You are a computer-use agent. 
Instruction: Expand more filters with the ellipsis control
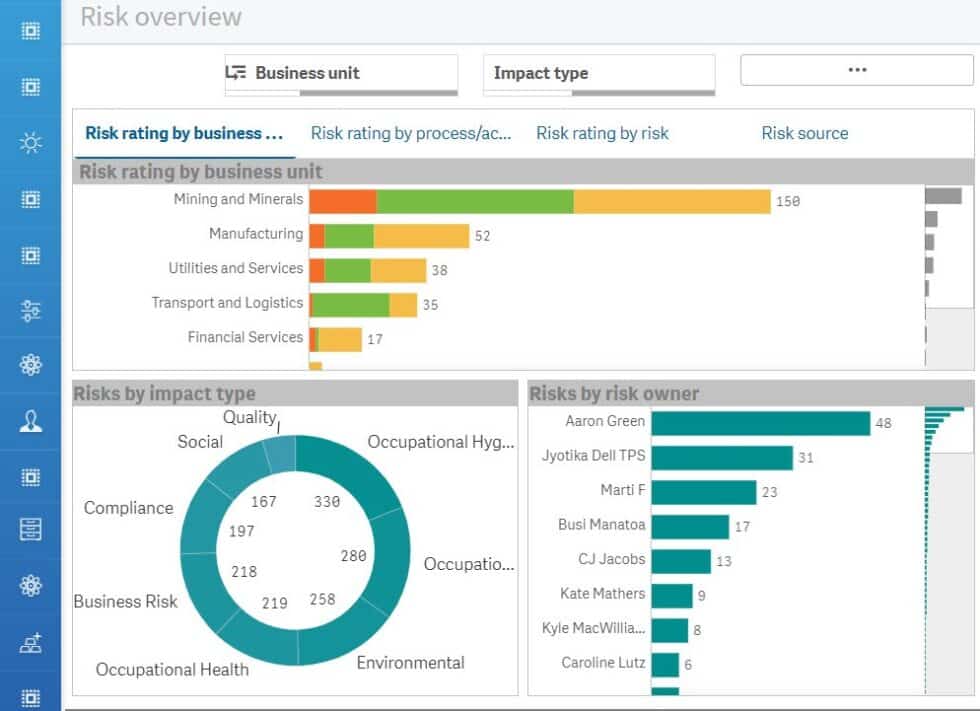856,69
